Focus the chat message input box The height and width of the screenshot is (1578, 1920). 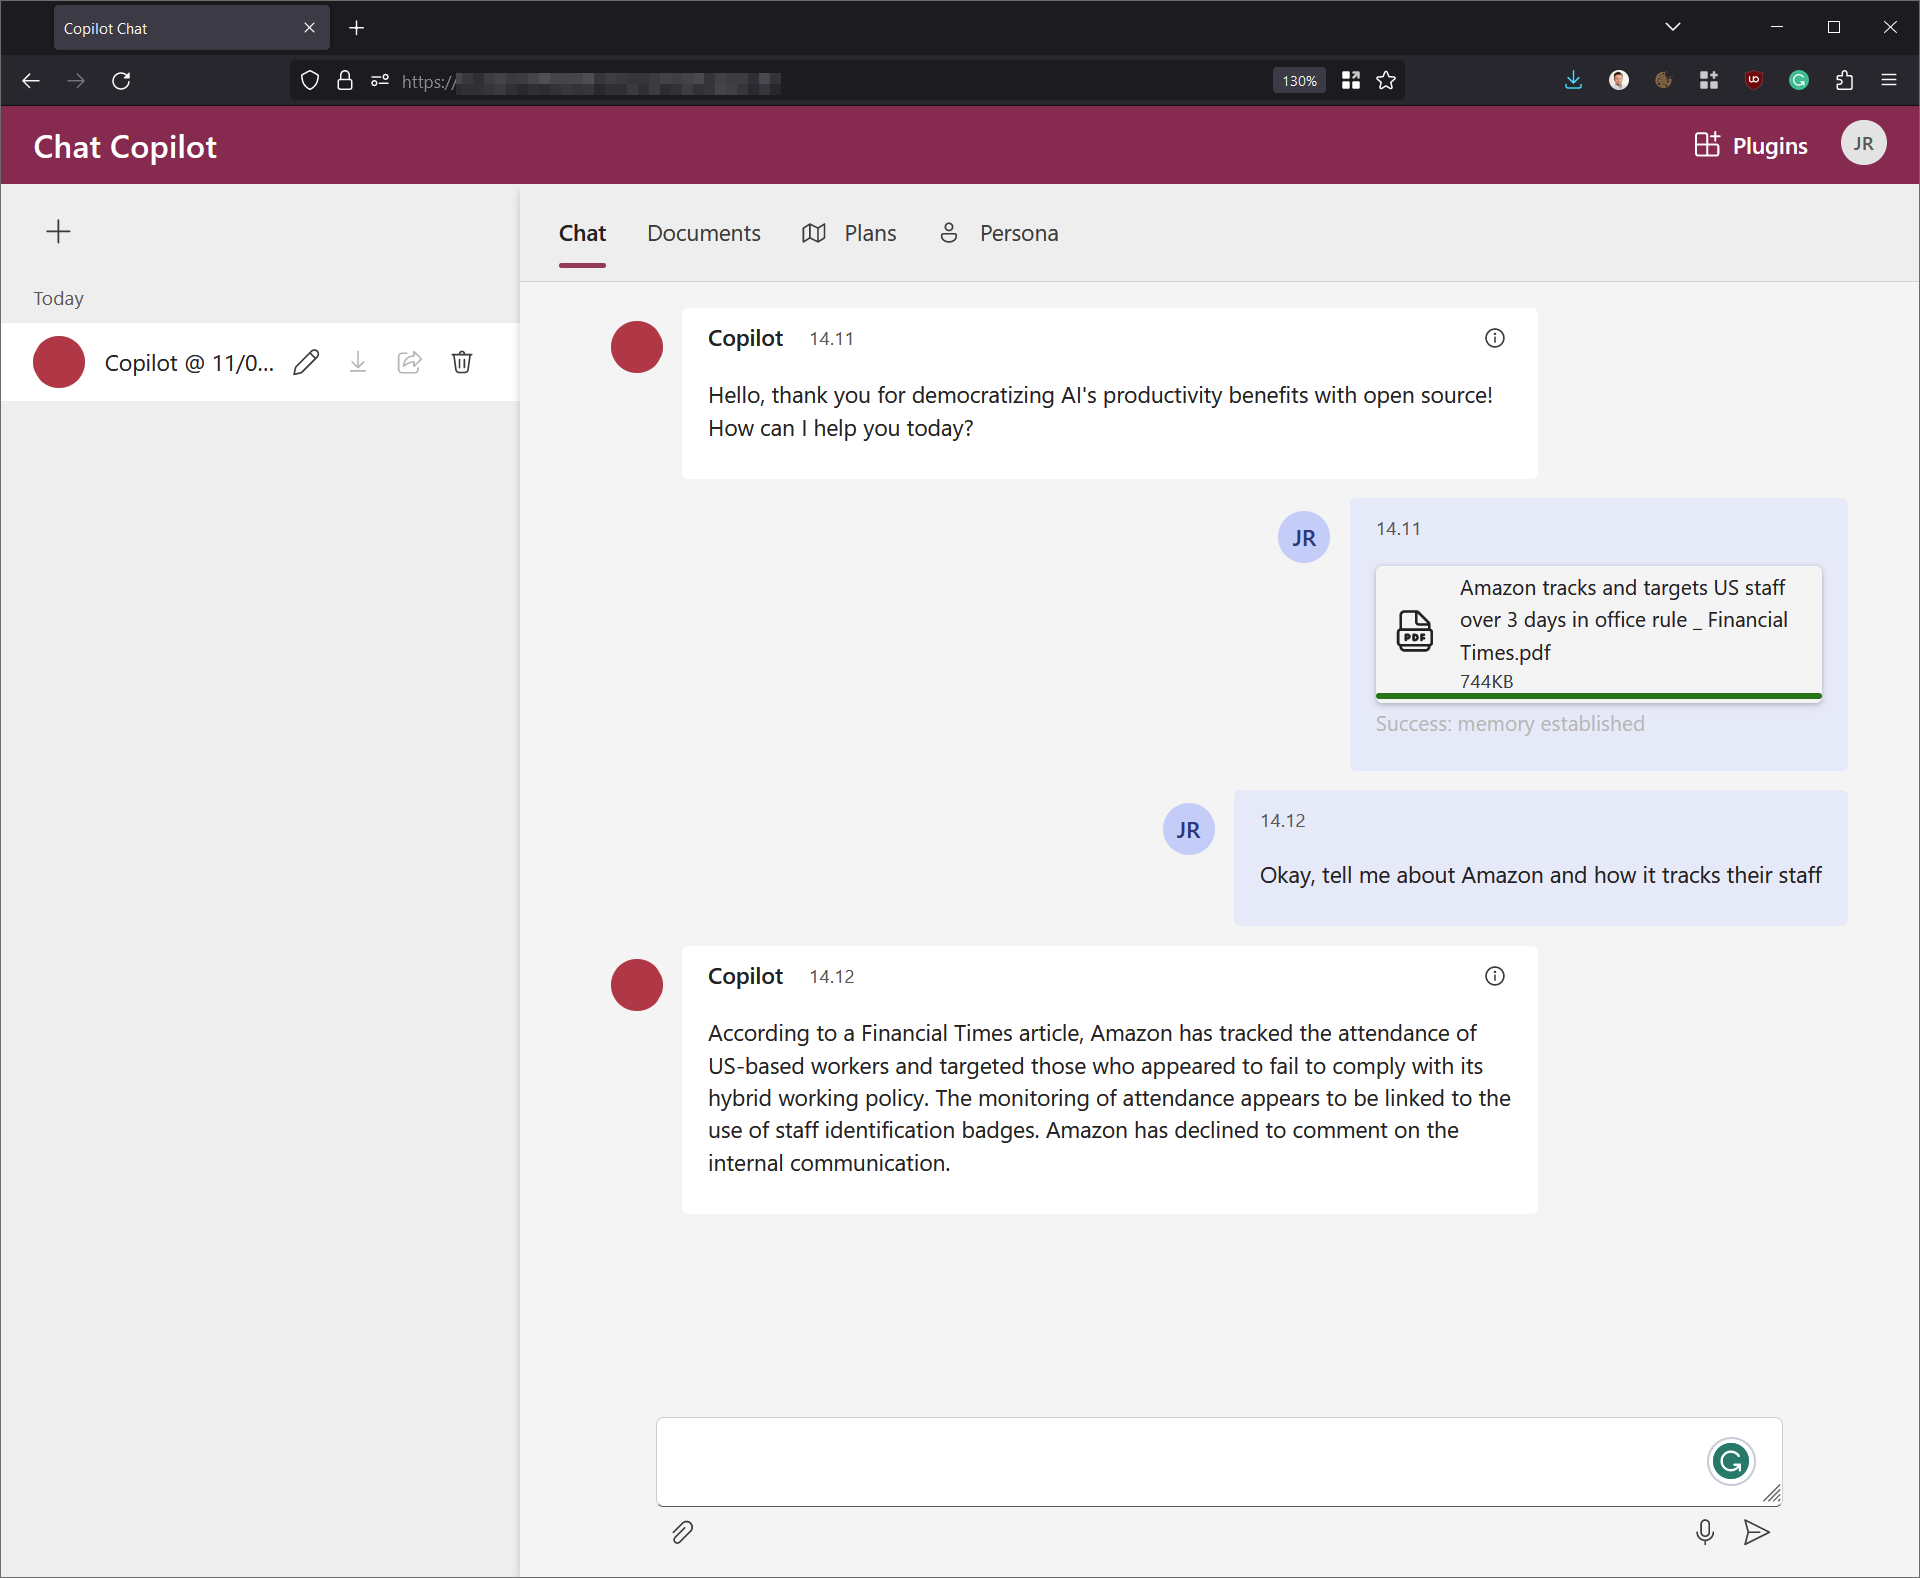point(1219,1461)
